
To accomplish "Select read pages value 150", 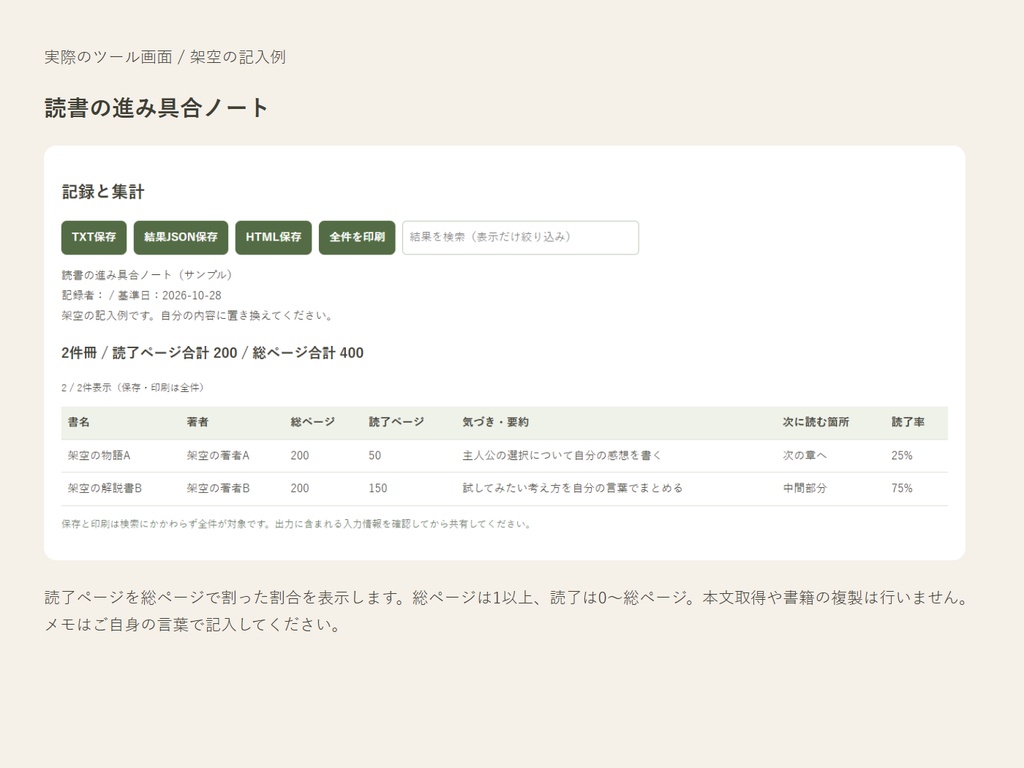I will pos(377,488).
